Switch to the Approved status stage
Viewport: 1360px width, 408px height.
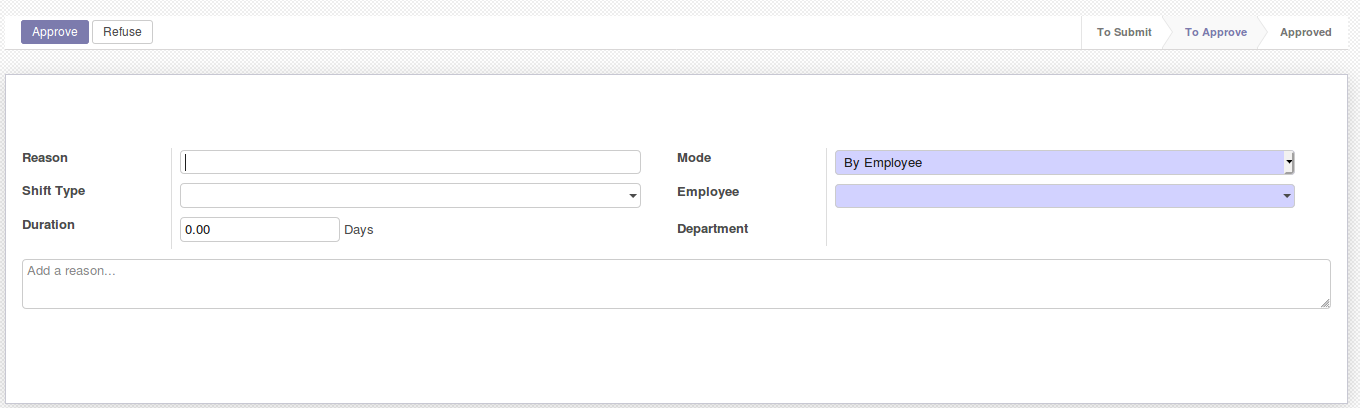(1305, 32)
